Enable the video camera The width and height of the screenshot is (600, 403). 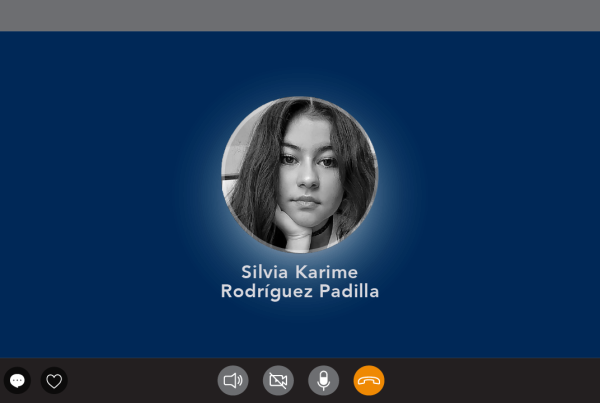[278, 380]
